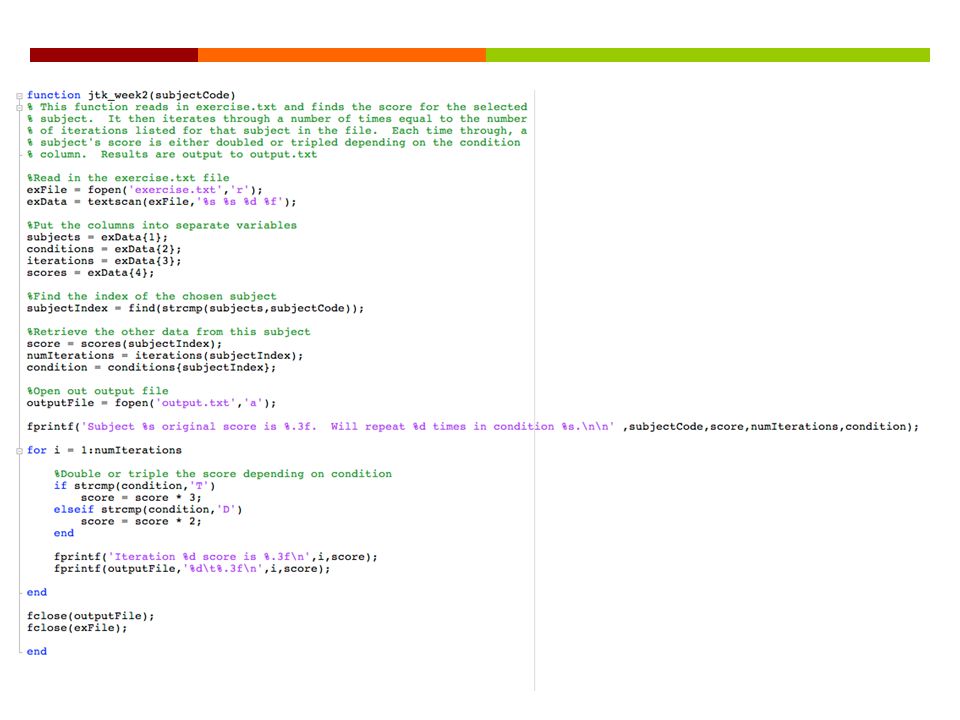Click the string 'Iteration %d score is %.3f\n'
The width and height of the screenshot is (960, 720).
tap(209, 557)
